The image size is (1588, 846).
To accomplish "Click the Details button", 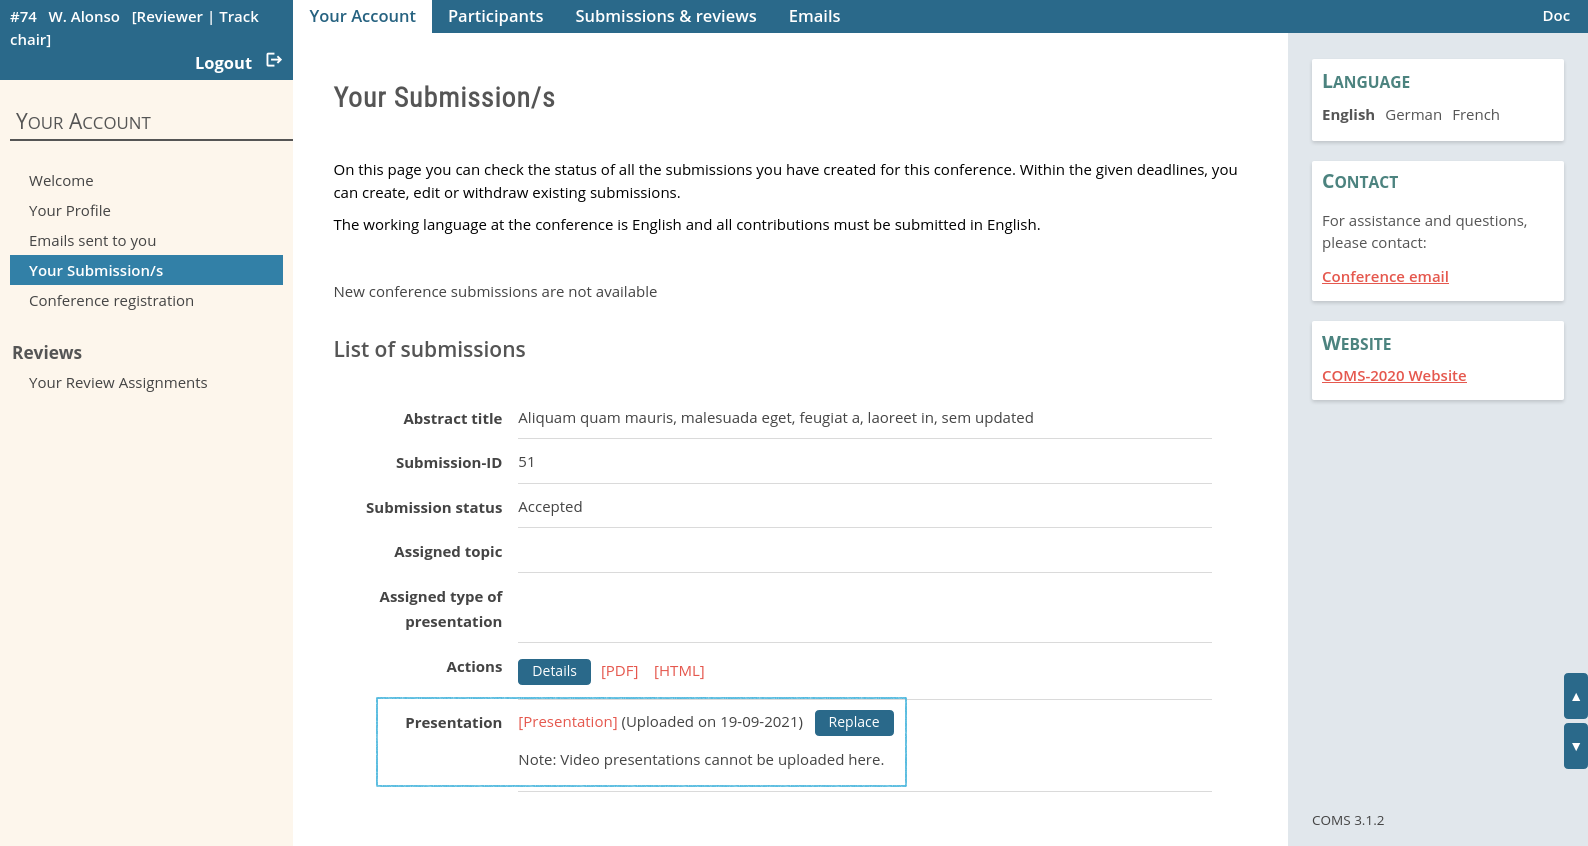I will pos(554,671).
